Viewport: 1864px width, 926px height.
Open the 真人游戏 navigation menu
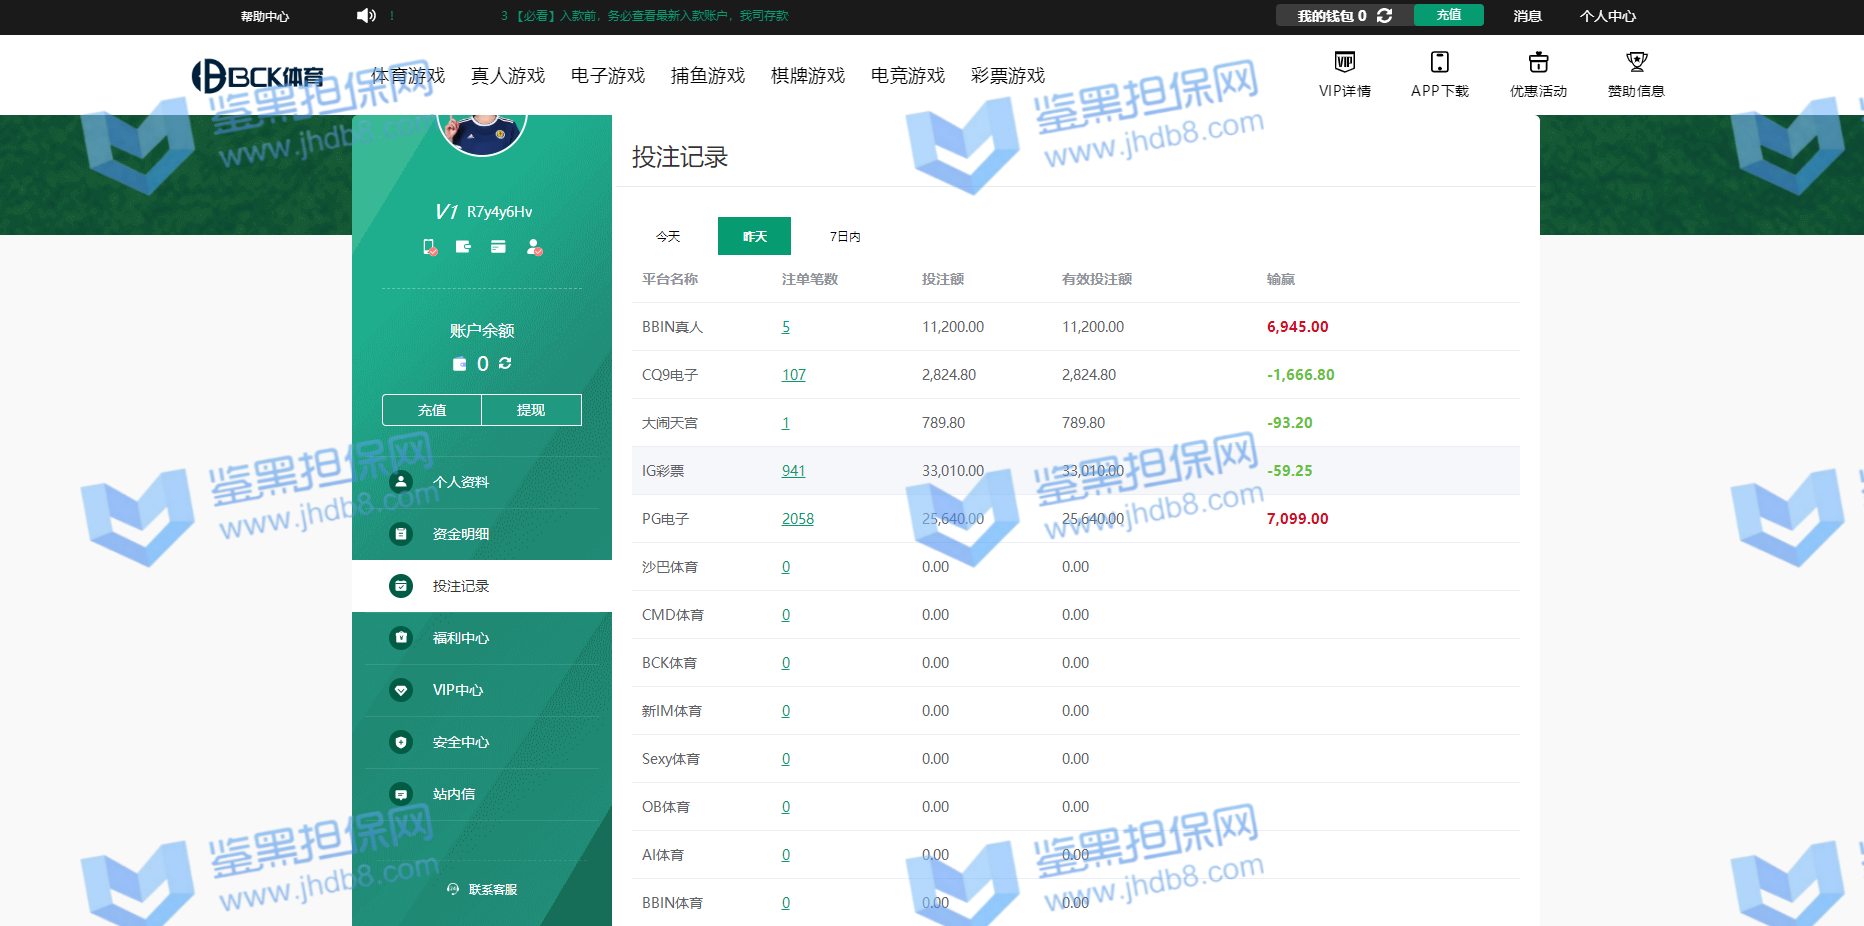507,75
